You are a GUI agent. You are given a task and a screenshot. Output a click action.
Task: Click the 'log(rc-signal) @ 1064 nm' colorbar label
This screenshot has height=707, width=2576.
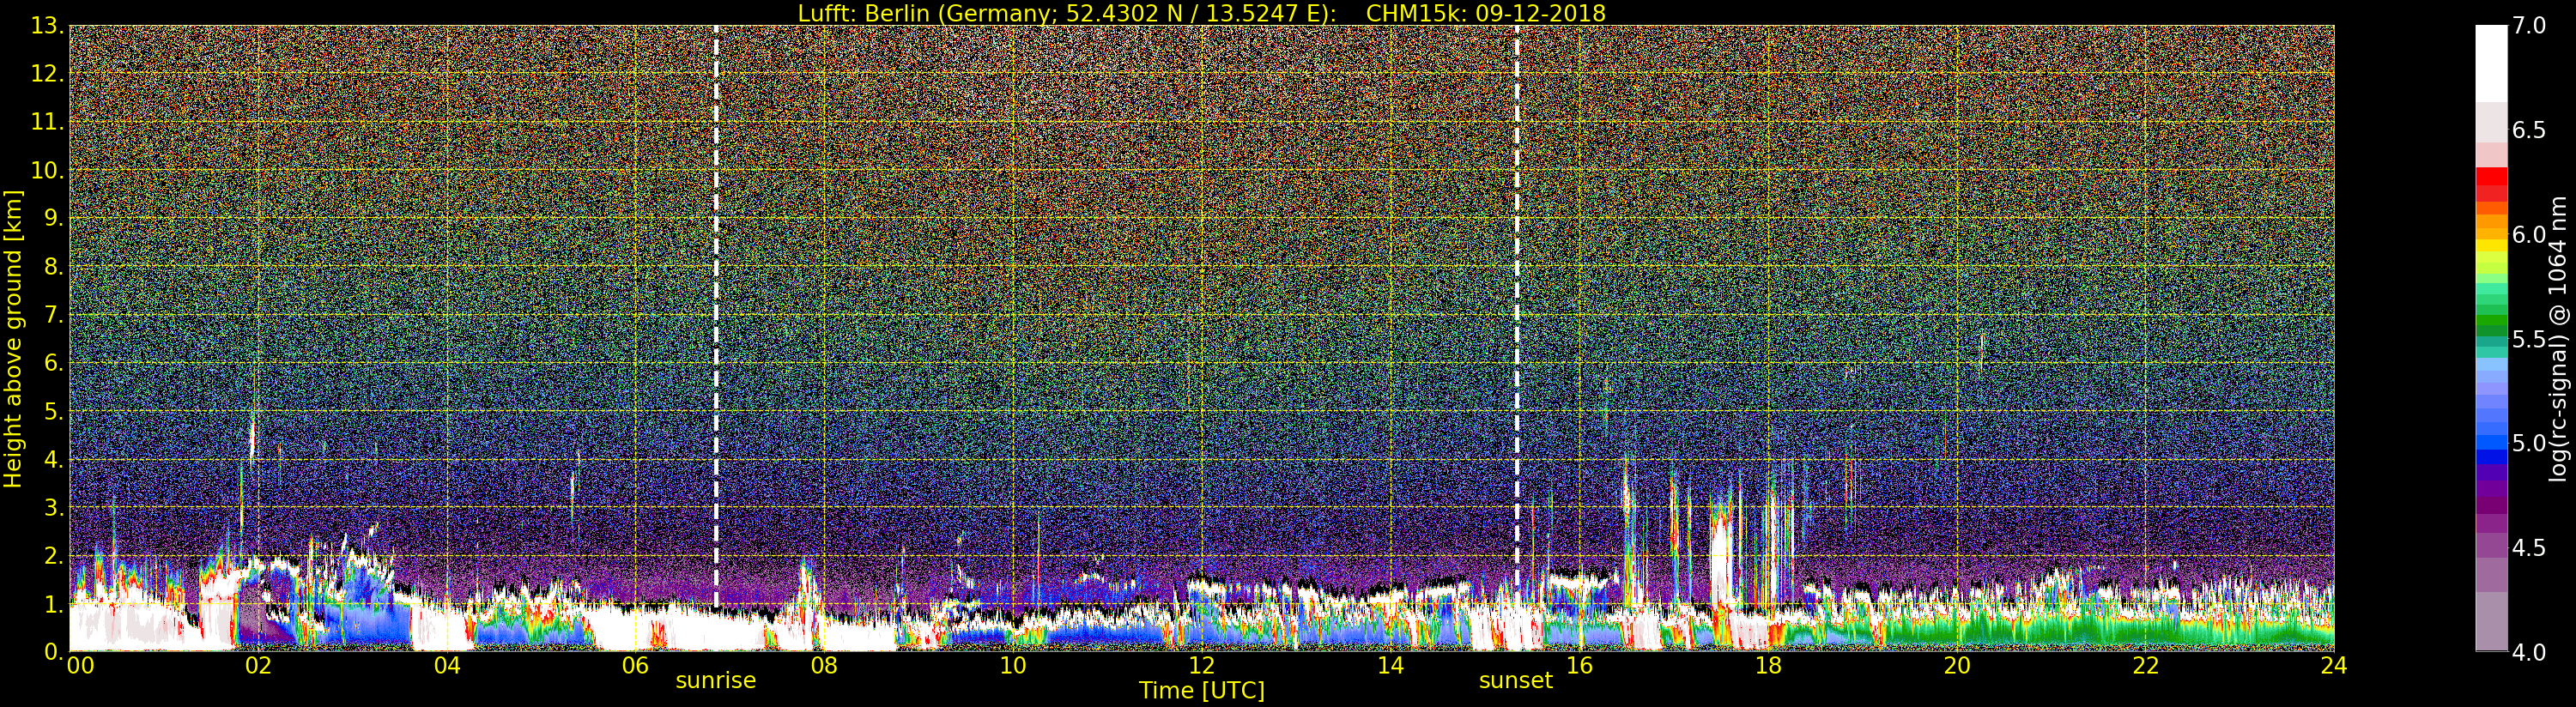click(2560, 339)
